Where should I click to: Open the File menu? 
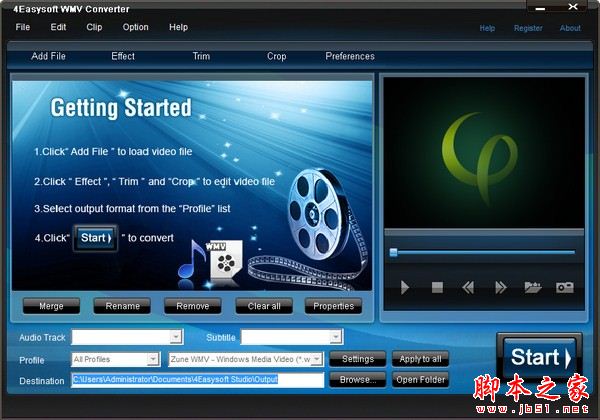[x=23, y=27]
